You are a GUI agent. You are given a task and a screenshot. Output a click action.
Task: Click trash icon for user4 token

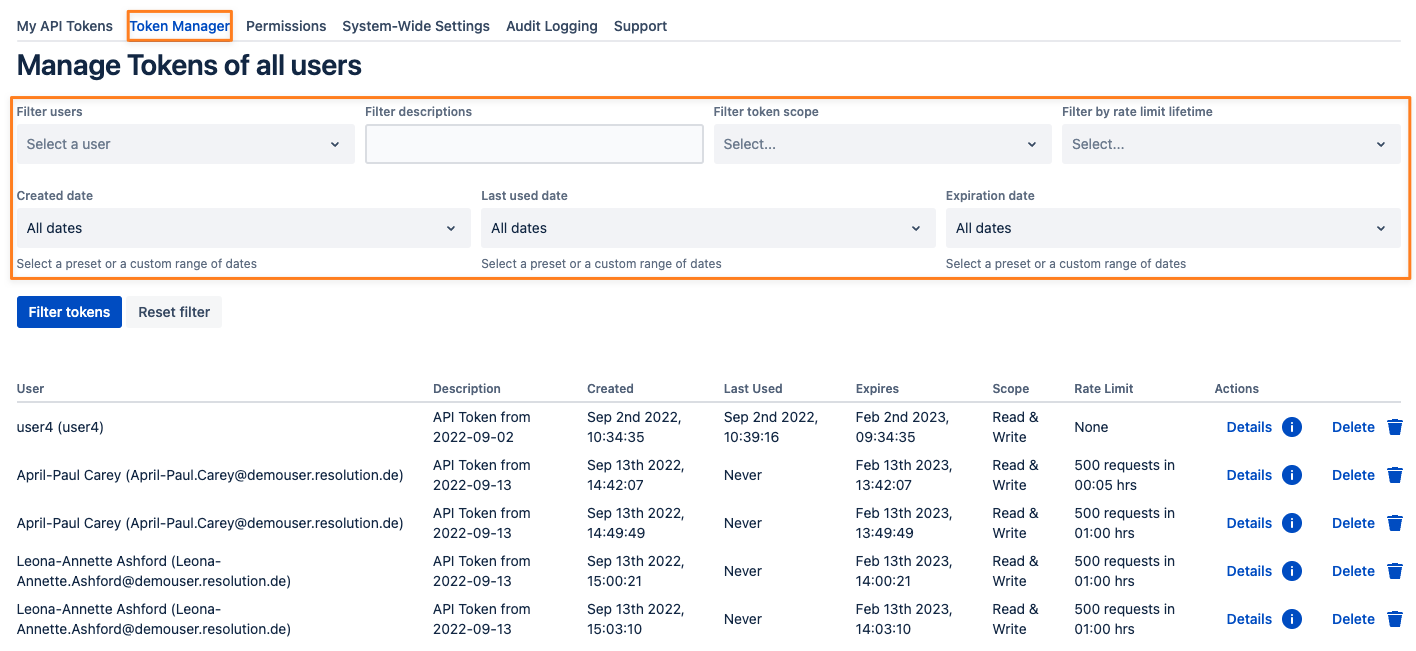[x=1395, y=427]
